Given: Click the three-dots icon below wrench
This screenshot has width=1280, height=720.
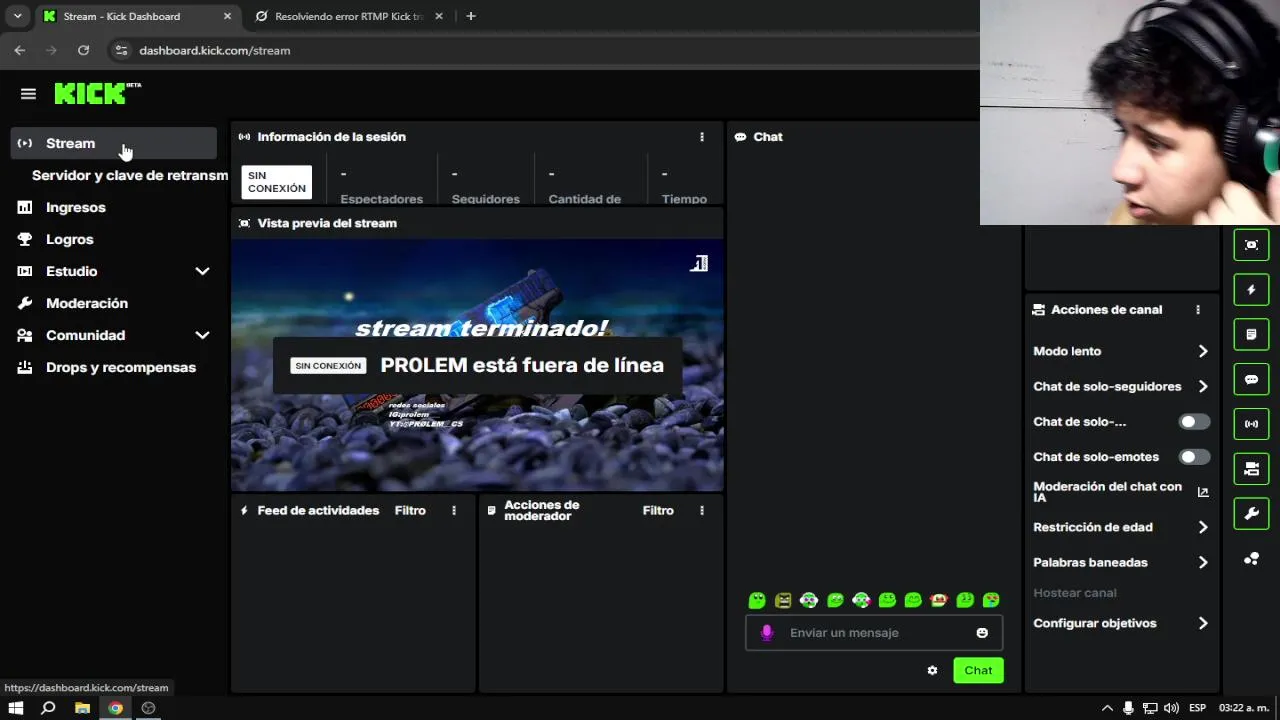Looking at the screenshot, I should pos(1251,558).
